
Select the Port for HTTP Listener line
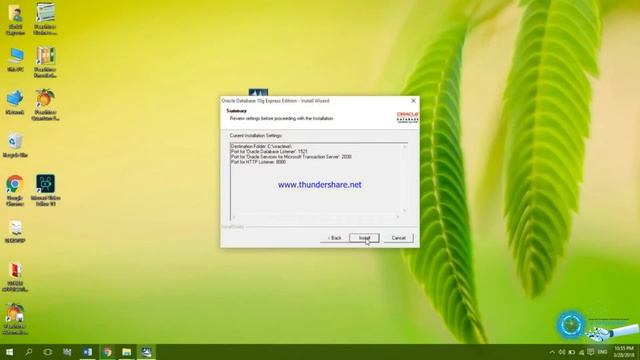click(258, 162)
